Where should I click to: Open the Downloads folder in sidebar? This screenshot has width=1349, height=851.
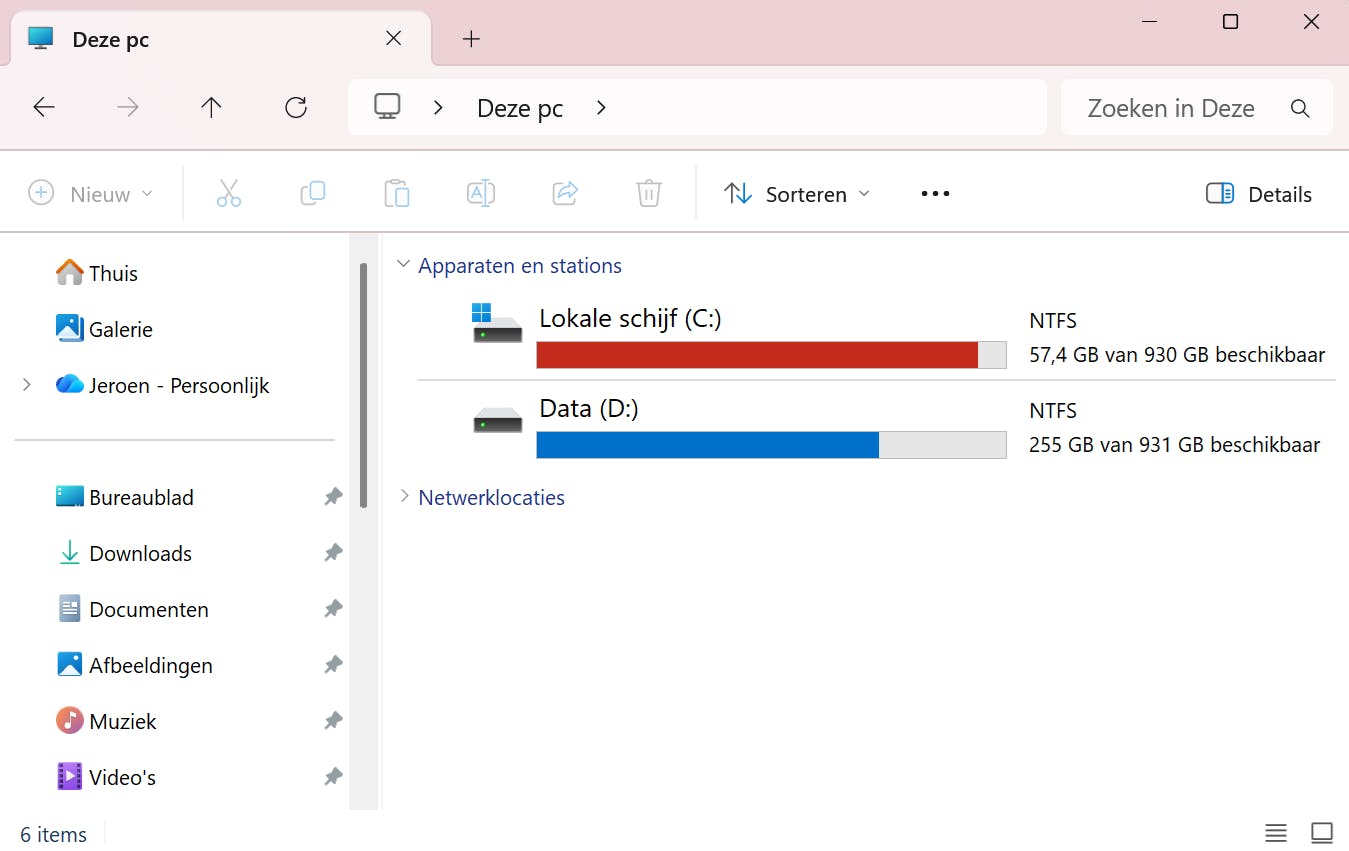pyautogui.click(x=140, y=553)
